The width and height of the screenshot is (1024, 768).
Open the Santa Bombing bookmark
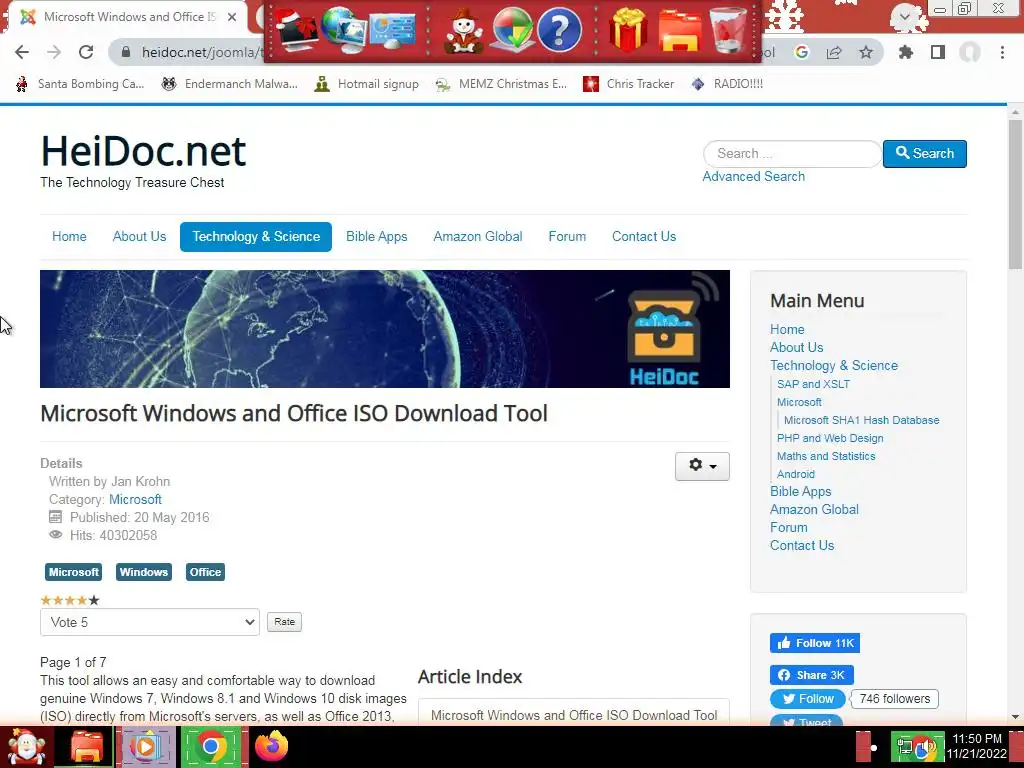[x=80, y=84]
